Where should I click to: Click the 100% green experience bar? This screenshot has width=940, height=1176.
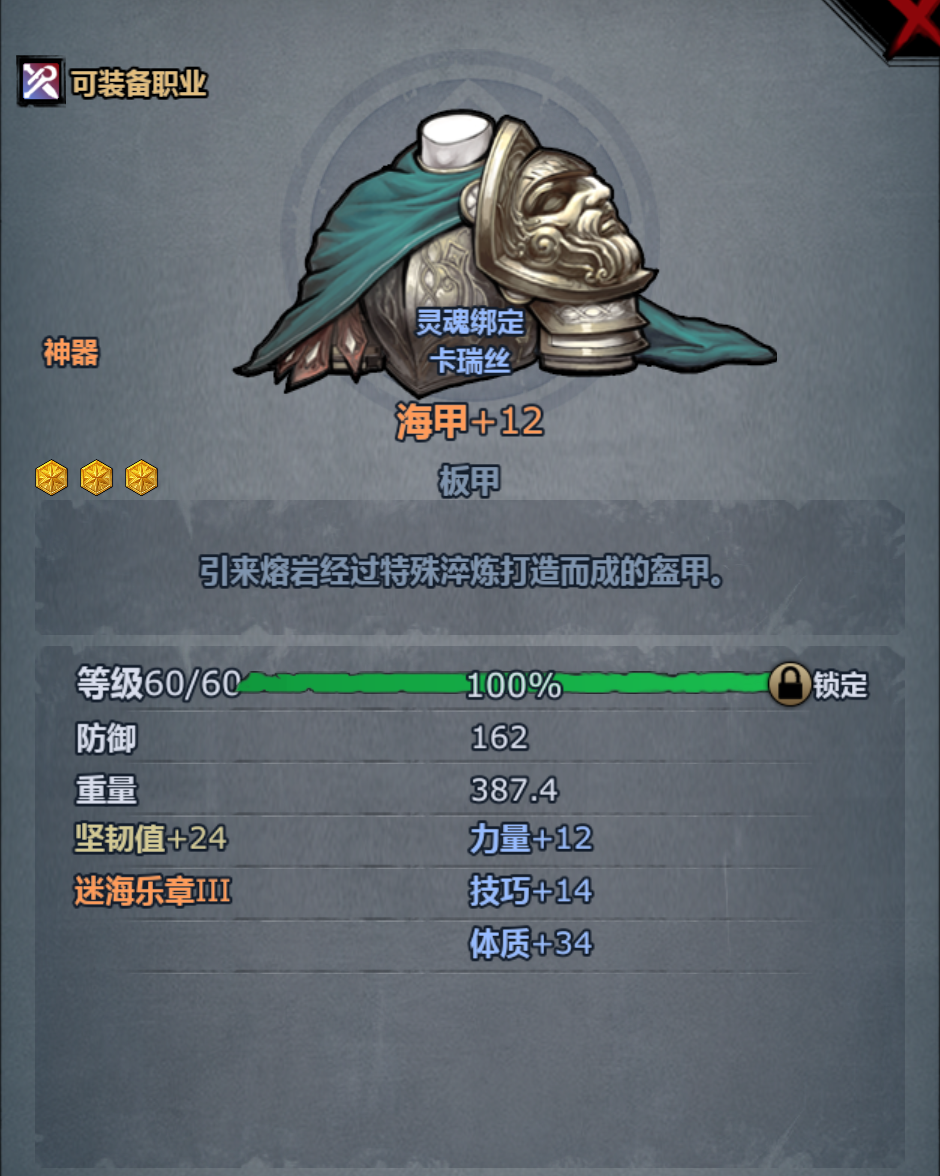(x=503, y=684)
